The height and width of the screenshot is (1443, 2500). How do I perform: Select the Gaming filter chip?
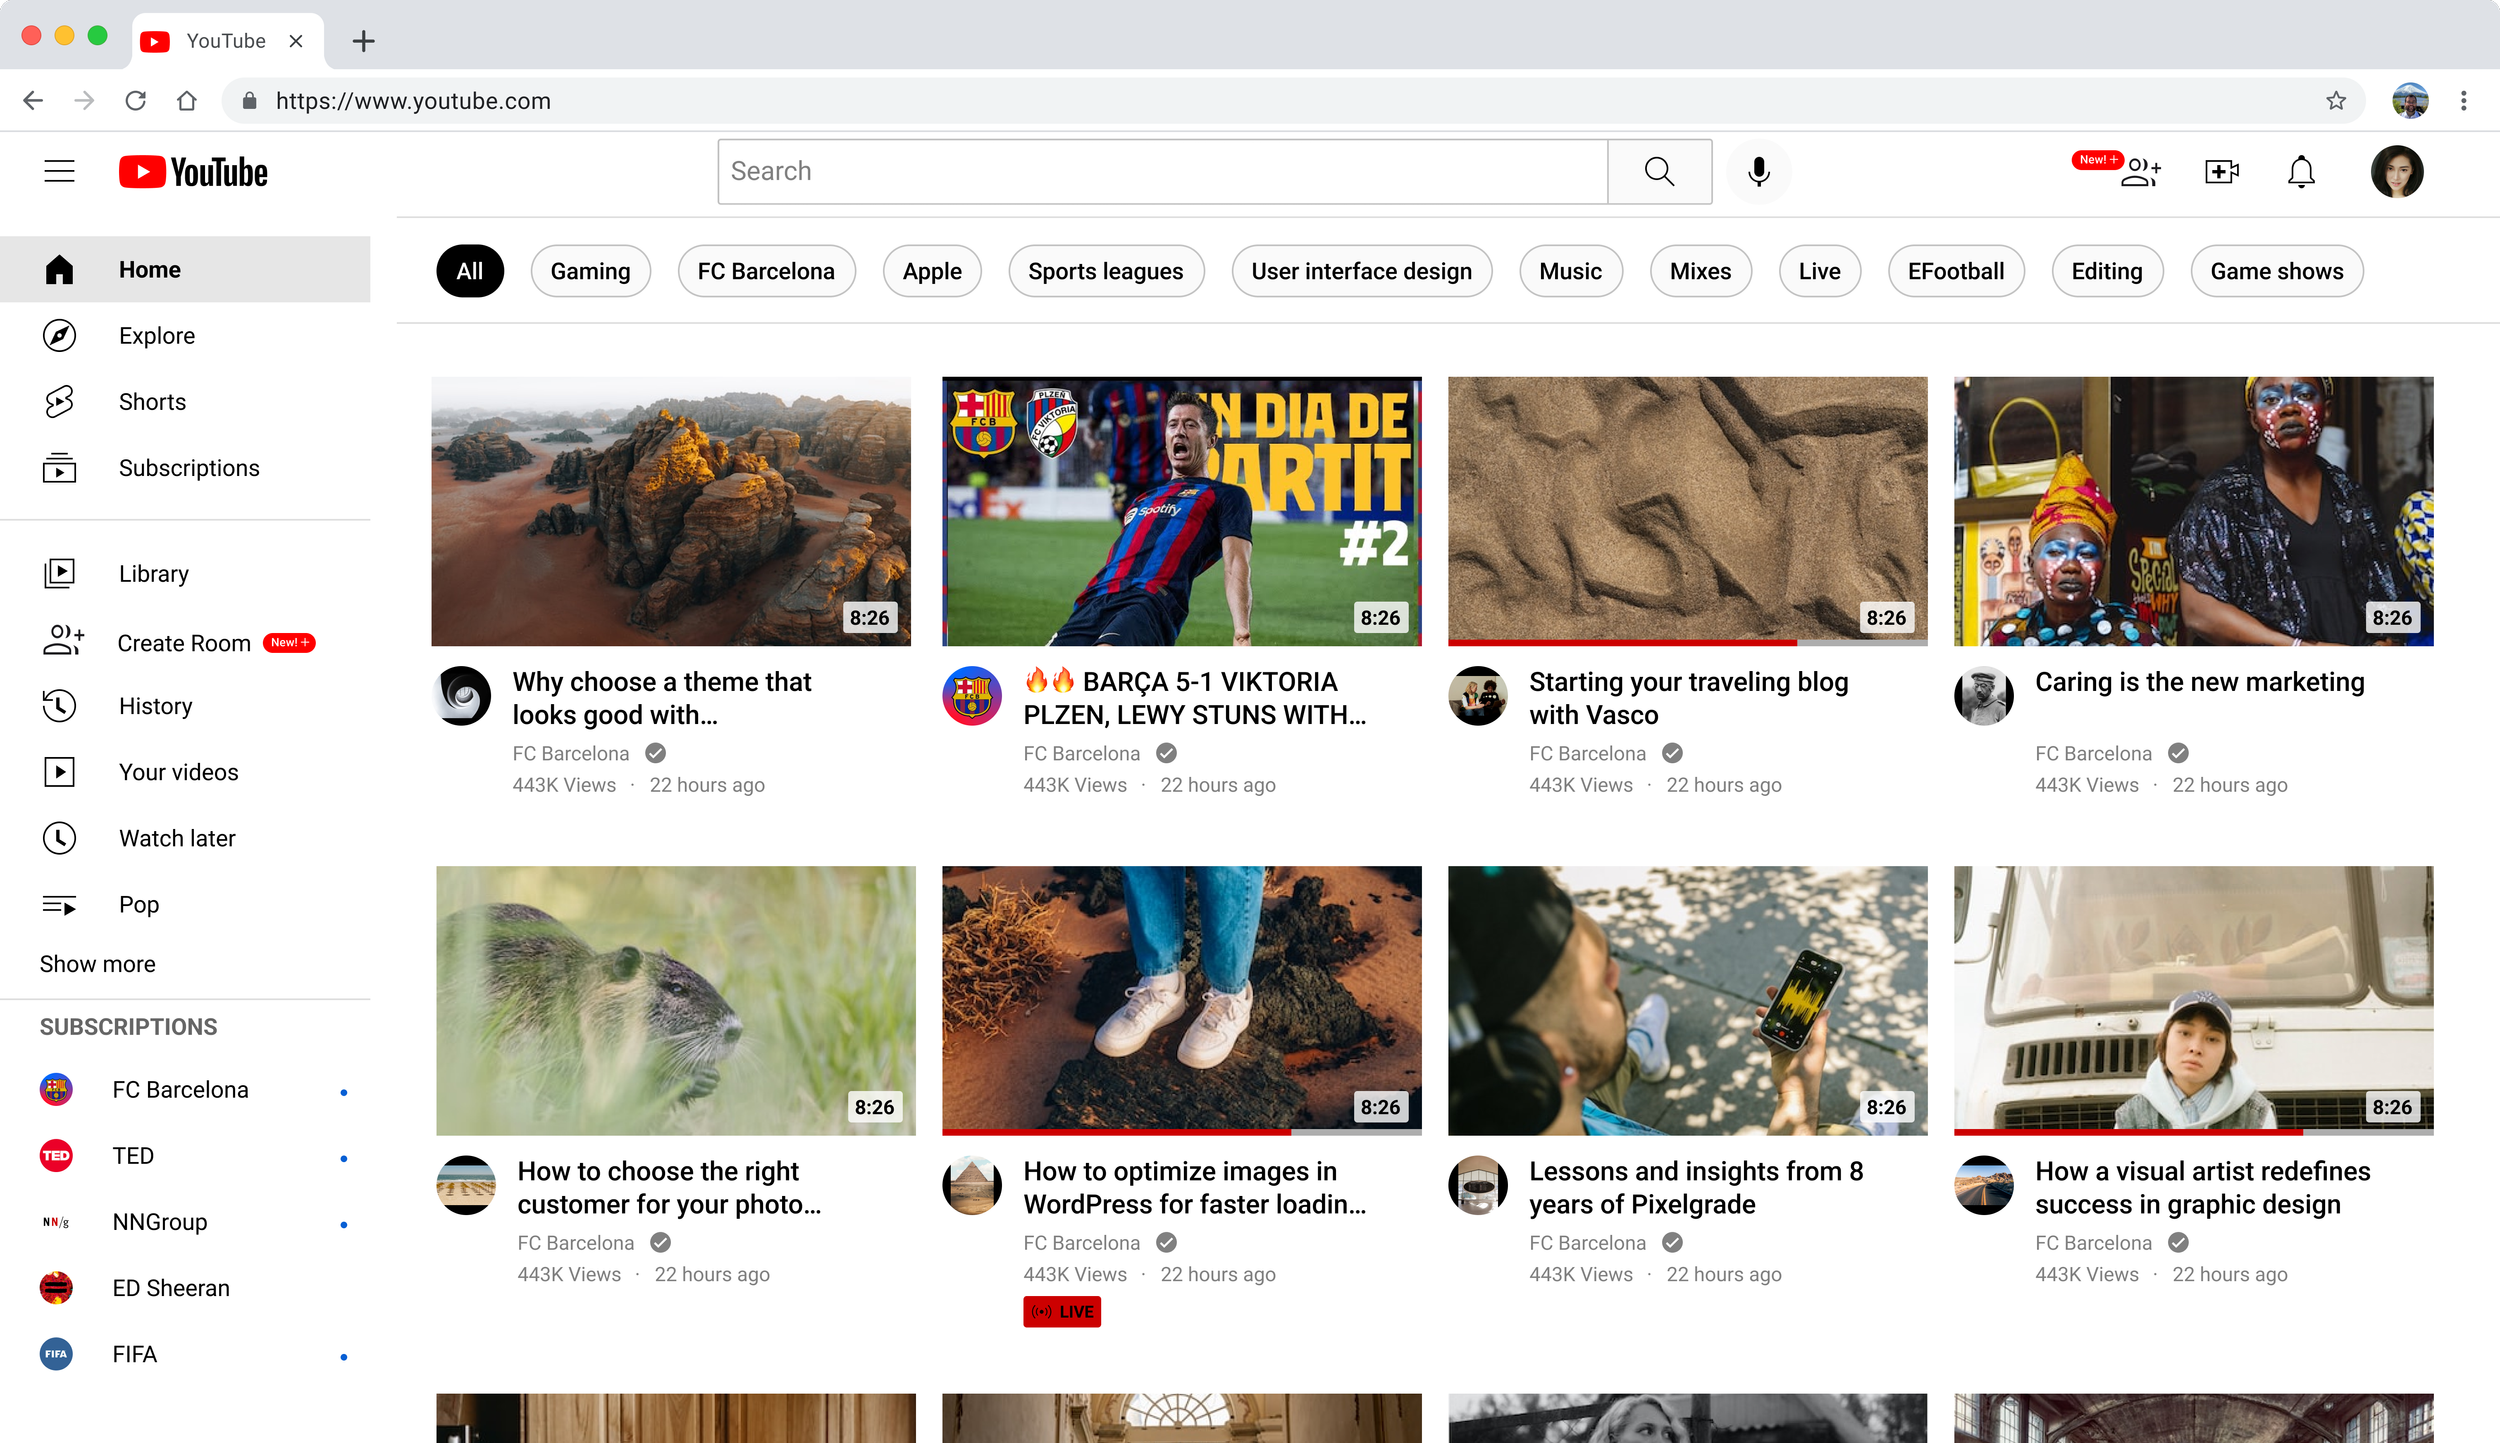pyautogui.click(x=590, y=271)
